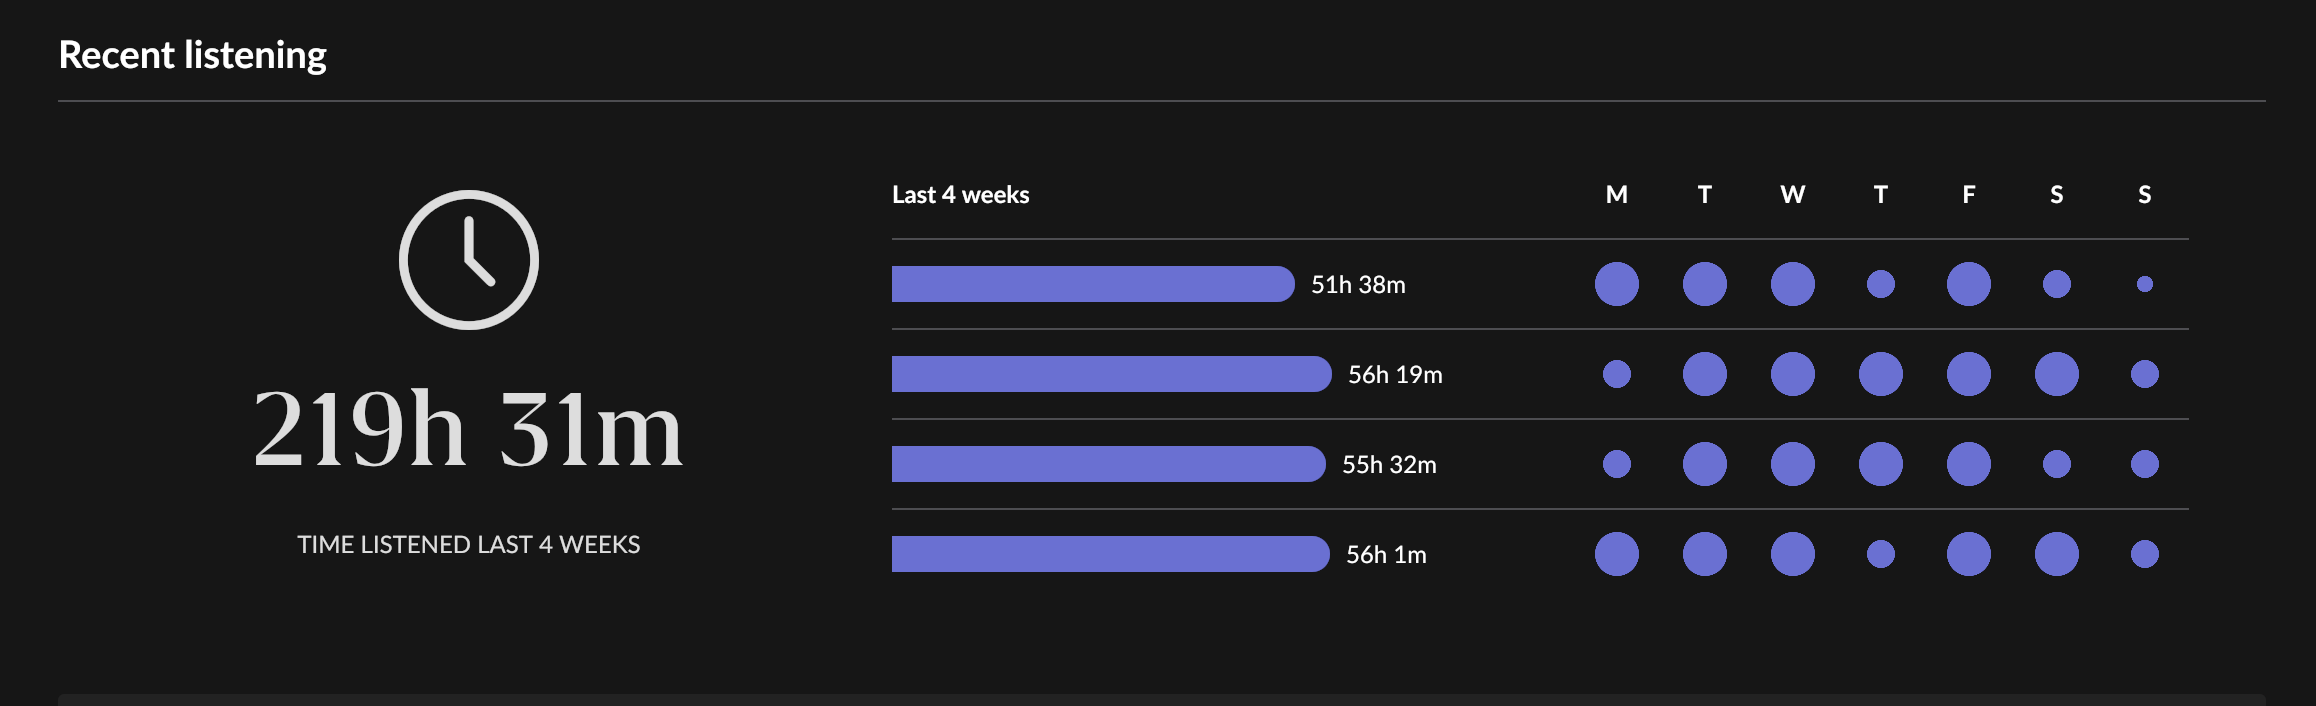Image resolution: width=2316 pixels, height=706 pixels.
Task: Click the F weekday column header
Action: point(1968,195)
